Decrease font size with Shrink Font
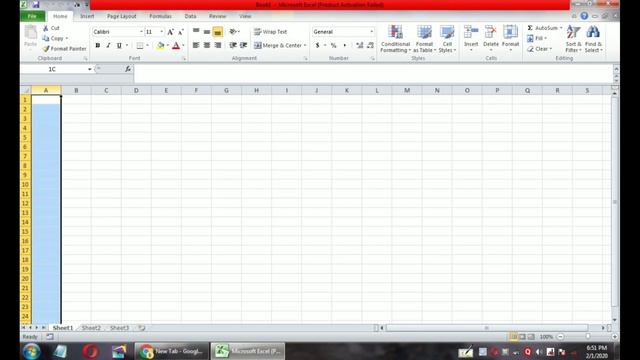640x360 pixels. pyautogui.click(x=181, y=32)
